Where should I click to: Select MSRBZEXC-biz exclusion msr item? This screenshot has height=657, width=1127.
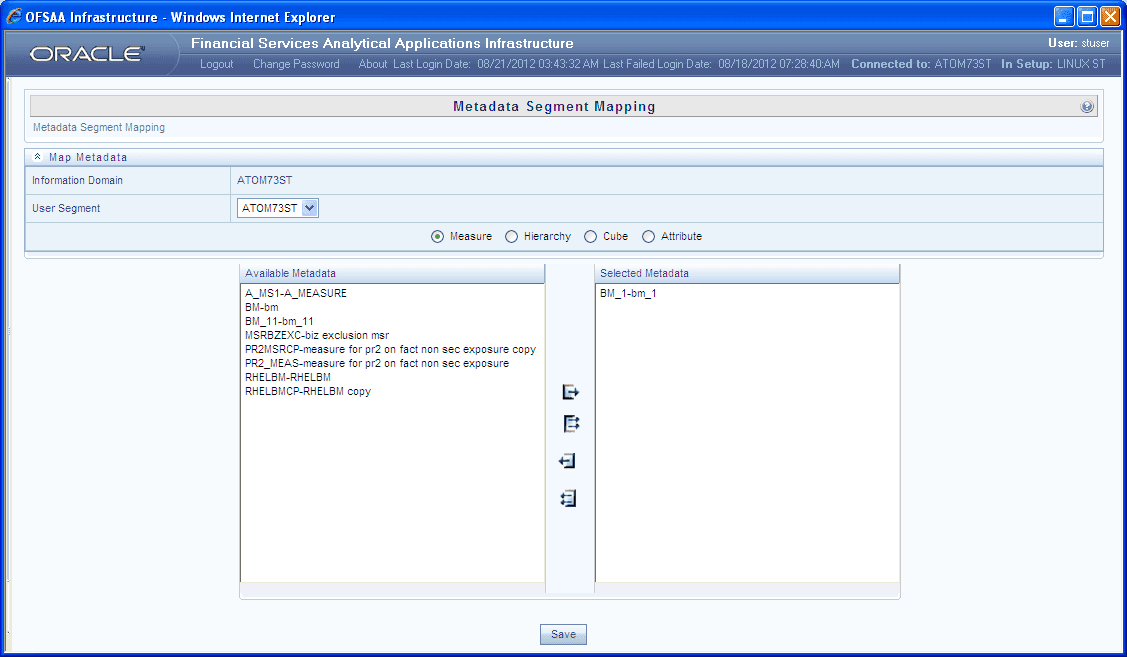pos(317,335)
